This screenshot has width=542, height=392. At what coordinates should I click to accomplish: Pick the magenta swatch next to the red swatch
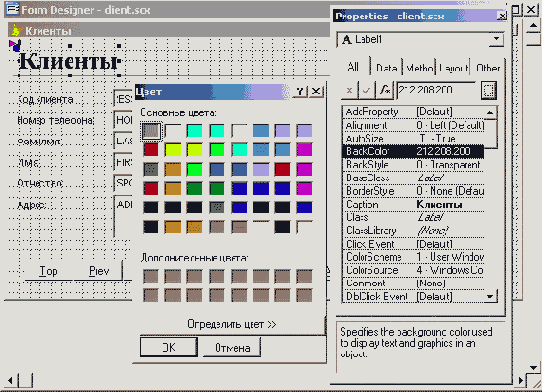[304, 169]
